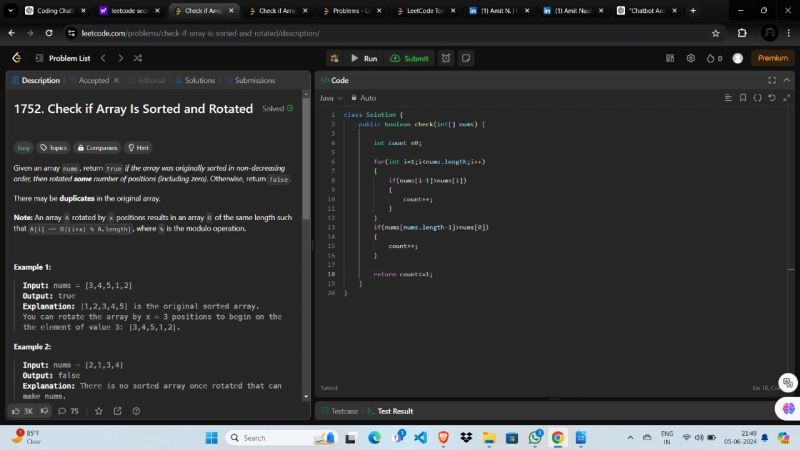Image resolution: width=800 pixels, height=450 pixels.
Task: Reset code to default icon
Action: point(772,97)
